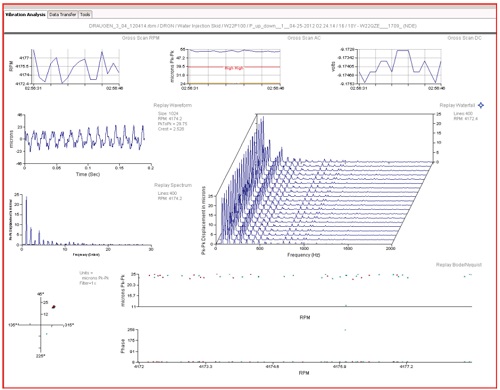Click the Gross Scan DC title

coord(464,38)
